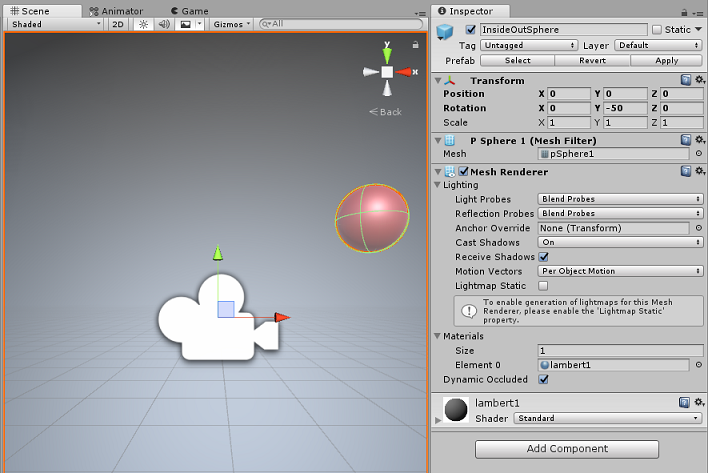The height and width of the screenshot is (473, 708).
Task: Collapse the Transform component foldout
Action: click(438, 80)
